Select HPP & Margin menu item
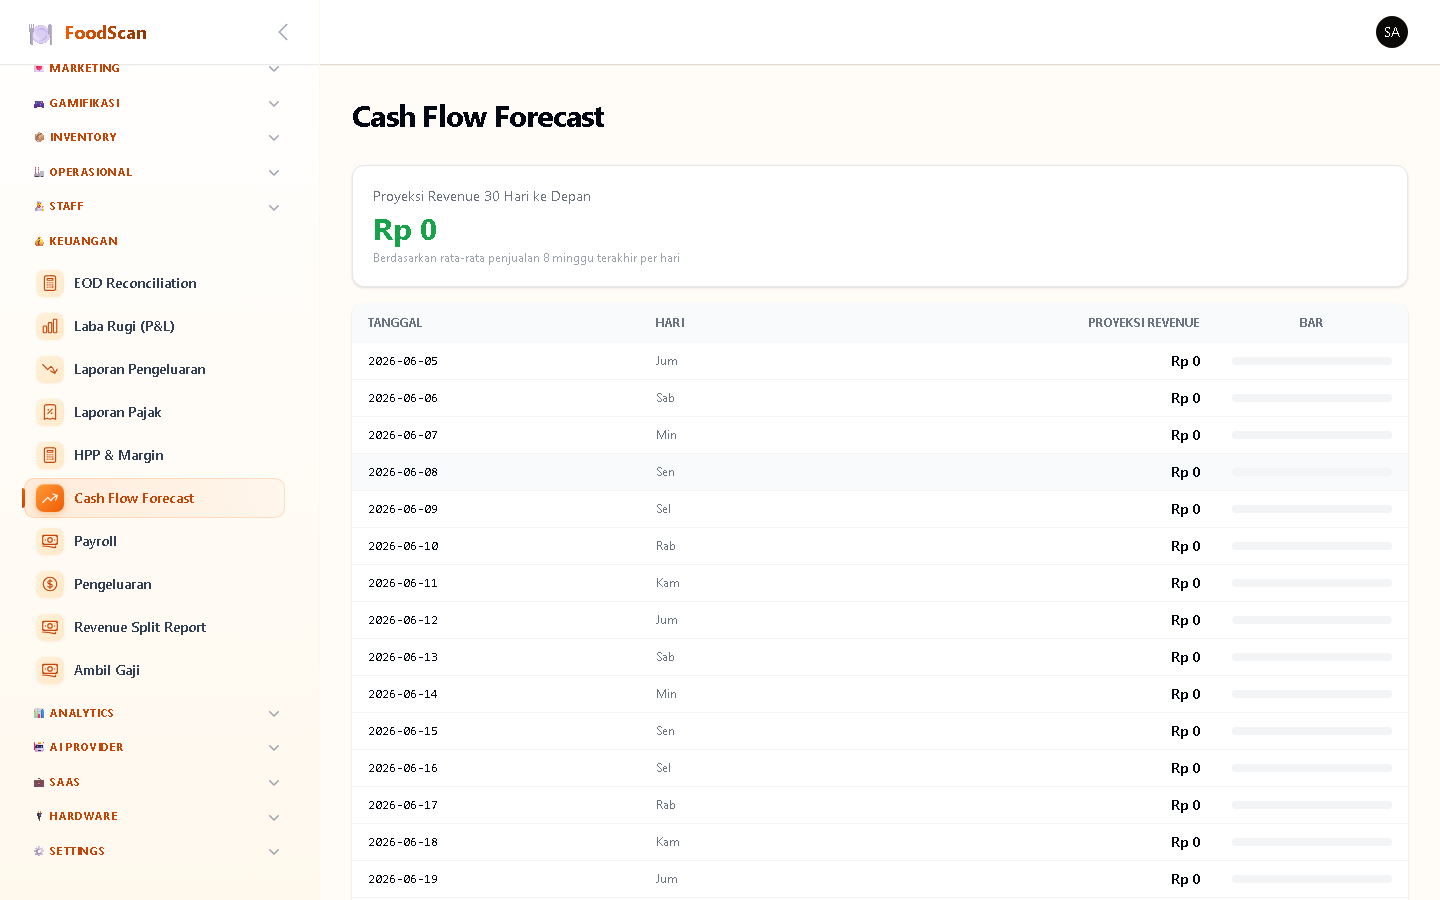 (154, 455)
